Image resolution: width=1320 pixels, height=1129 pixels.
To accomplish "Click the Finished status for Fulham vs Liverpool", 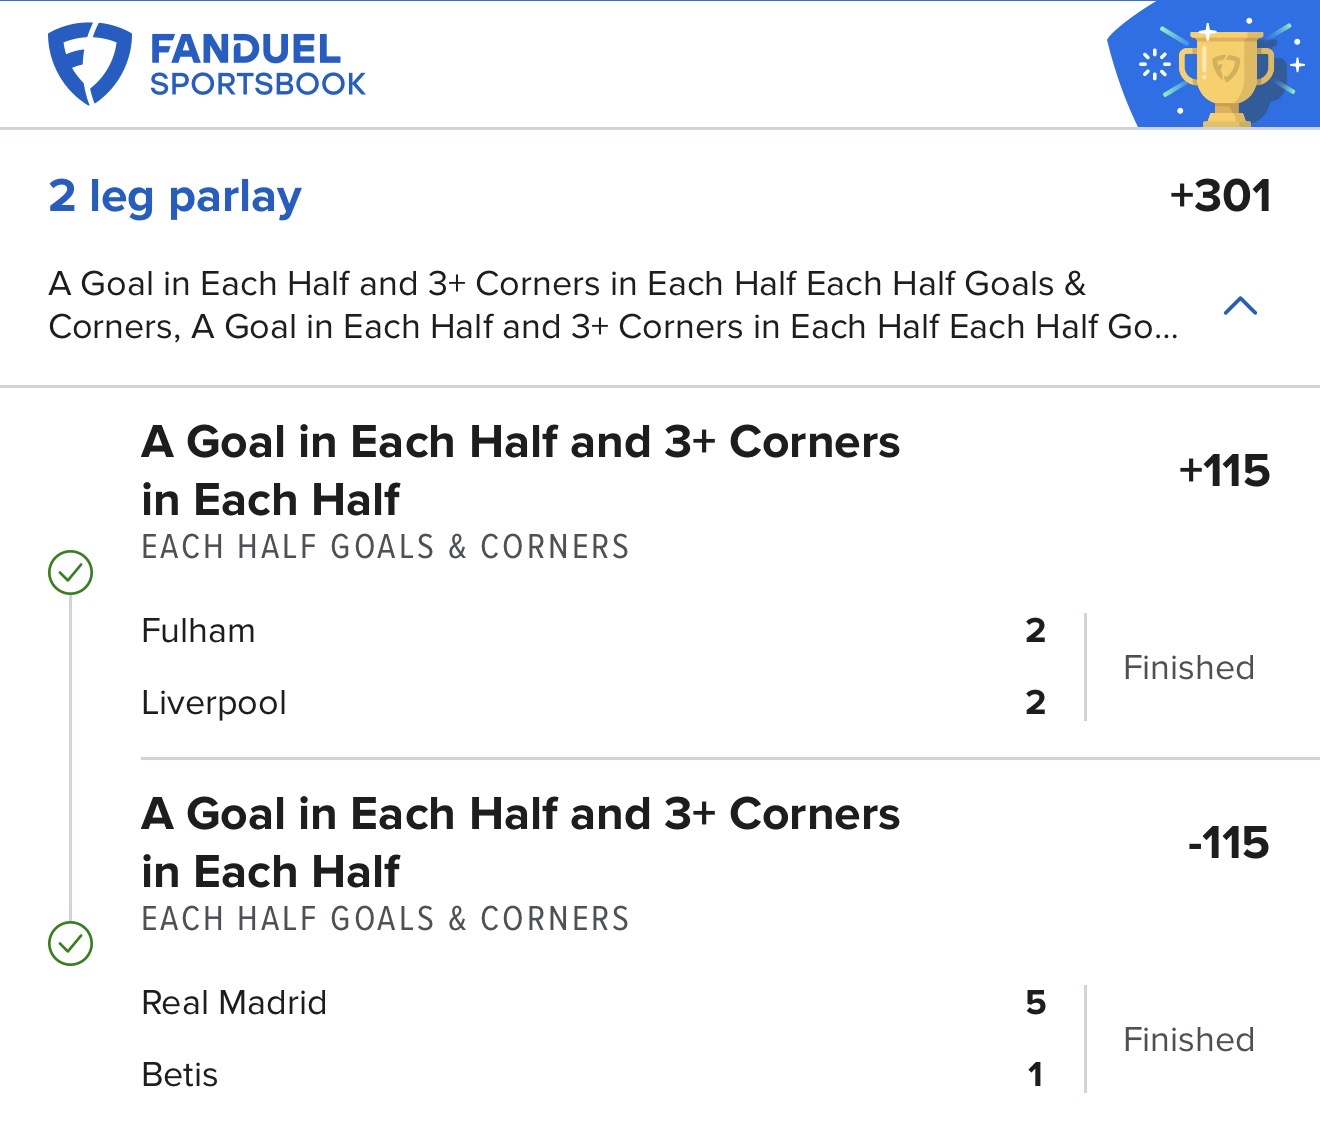I will click(x=1188, y=667).
